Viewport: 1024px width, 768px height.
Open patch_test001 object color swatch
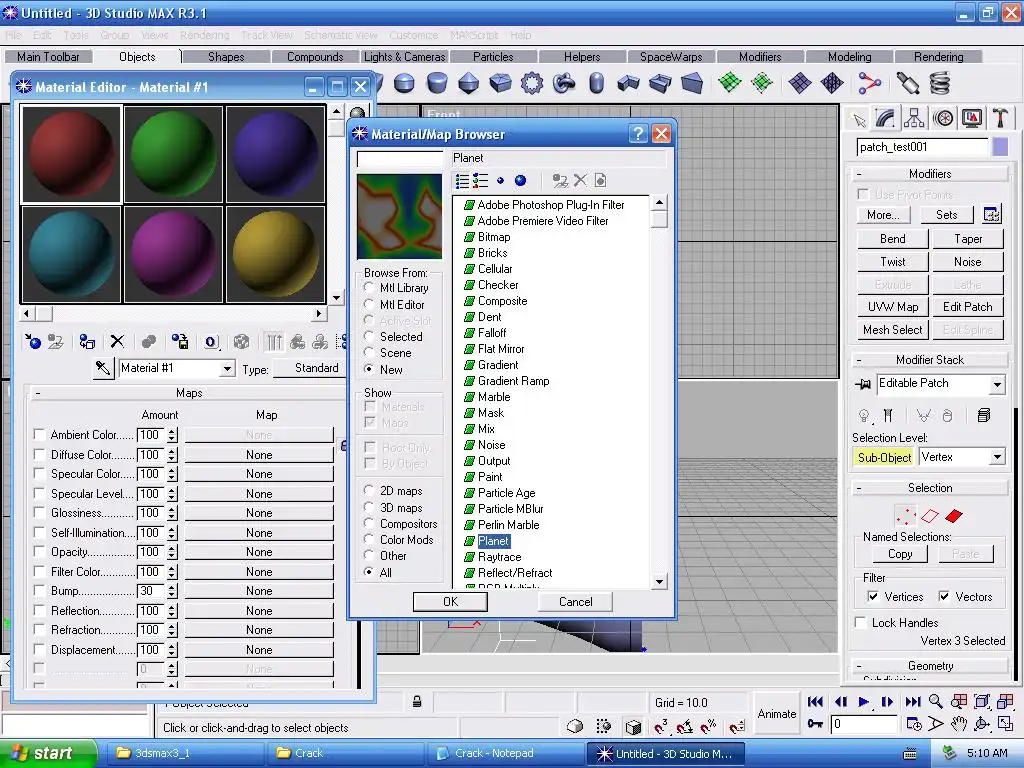coord(1000,147)
